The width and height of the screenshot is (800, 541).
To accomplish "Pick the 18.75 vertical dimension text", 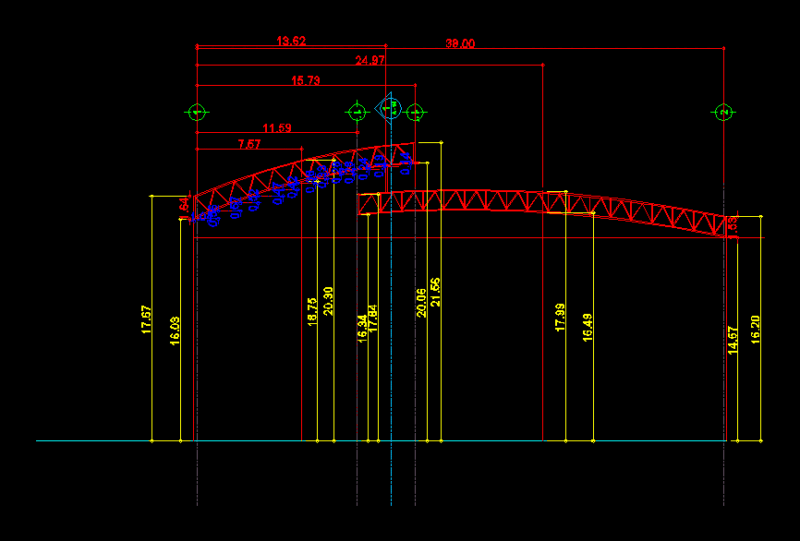I will click(312, 311).
